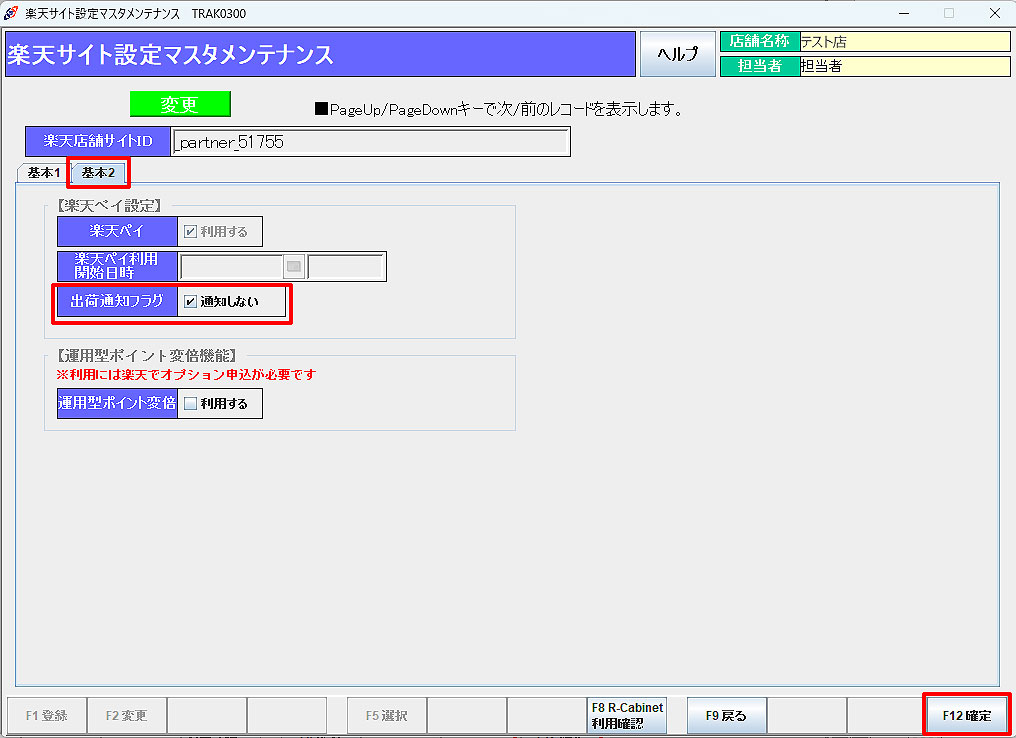Click the 出荷通知フラグ label
This screenshot has width=1016, height=738.
click(117, 301)
